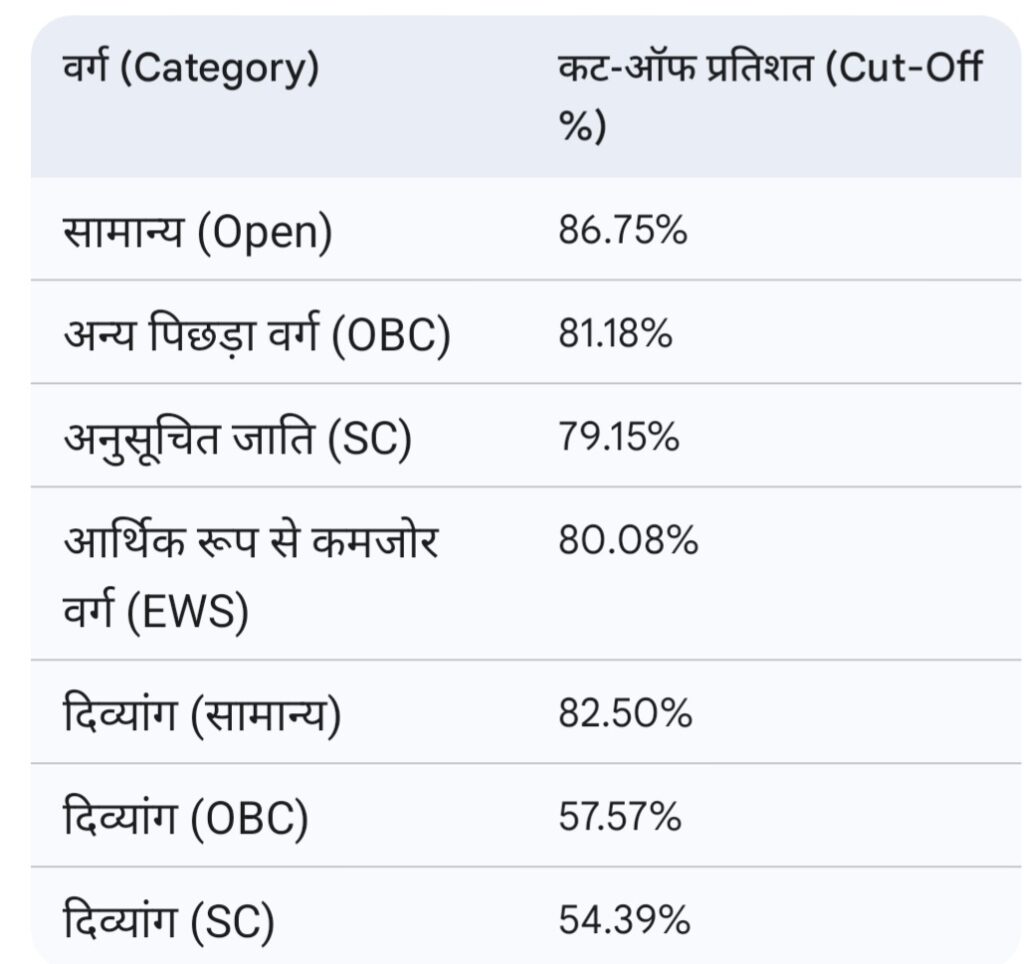Click the Hindi word वर्ग in header
Screen dimensions: 1024x964
85,70
